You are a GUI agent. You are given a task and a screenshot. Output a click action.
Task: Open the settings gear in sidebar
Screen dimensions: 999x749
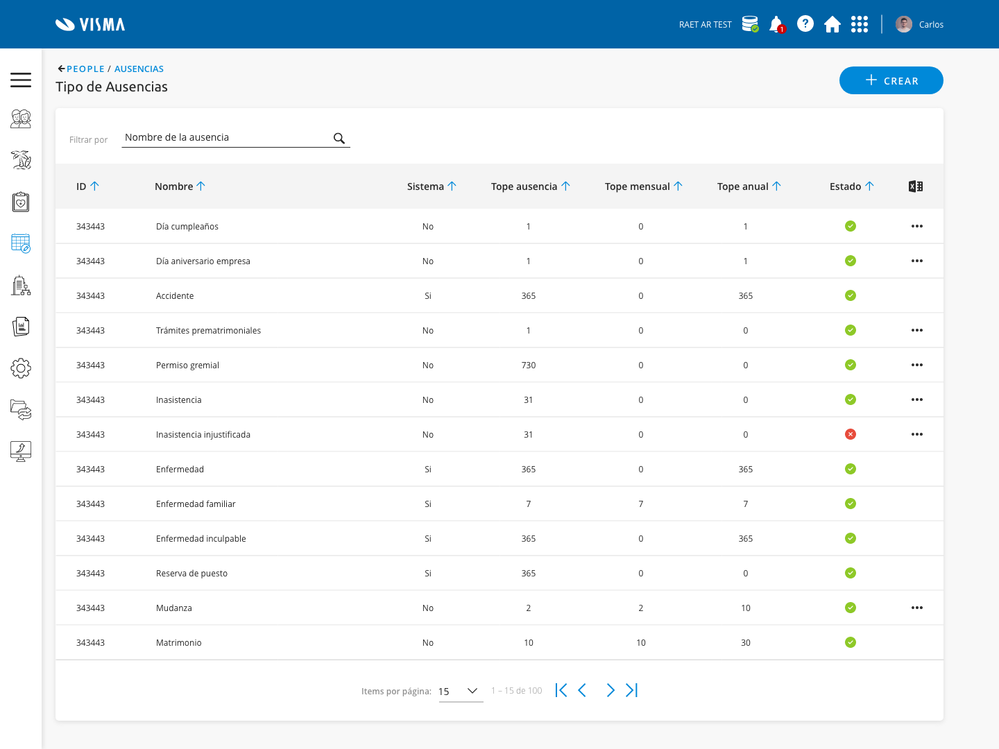(x=20, y=368)
